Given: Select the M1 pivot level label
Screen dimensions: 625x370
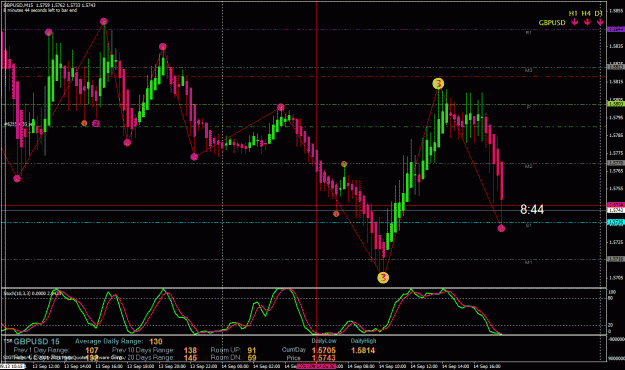Looking at the screenshot, I should 528,262.
